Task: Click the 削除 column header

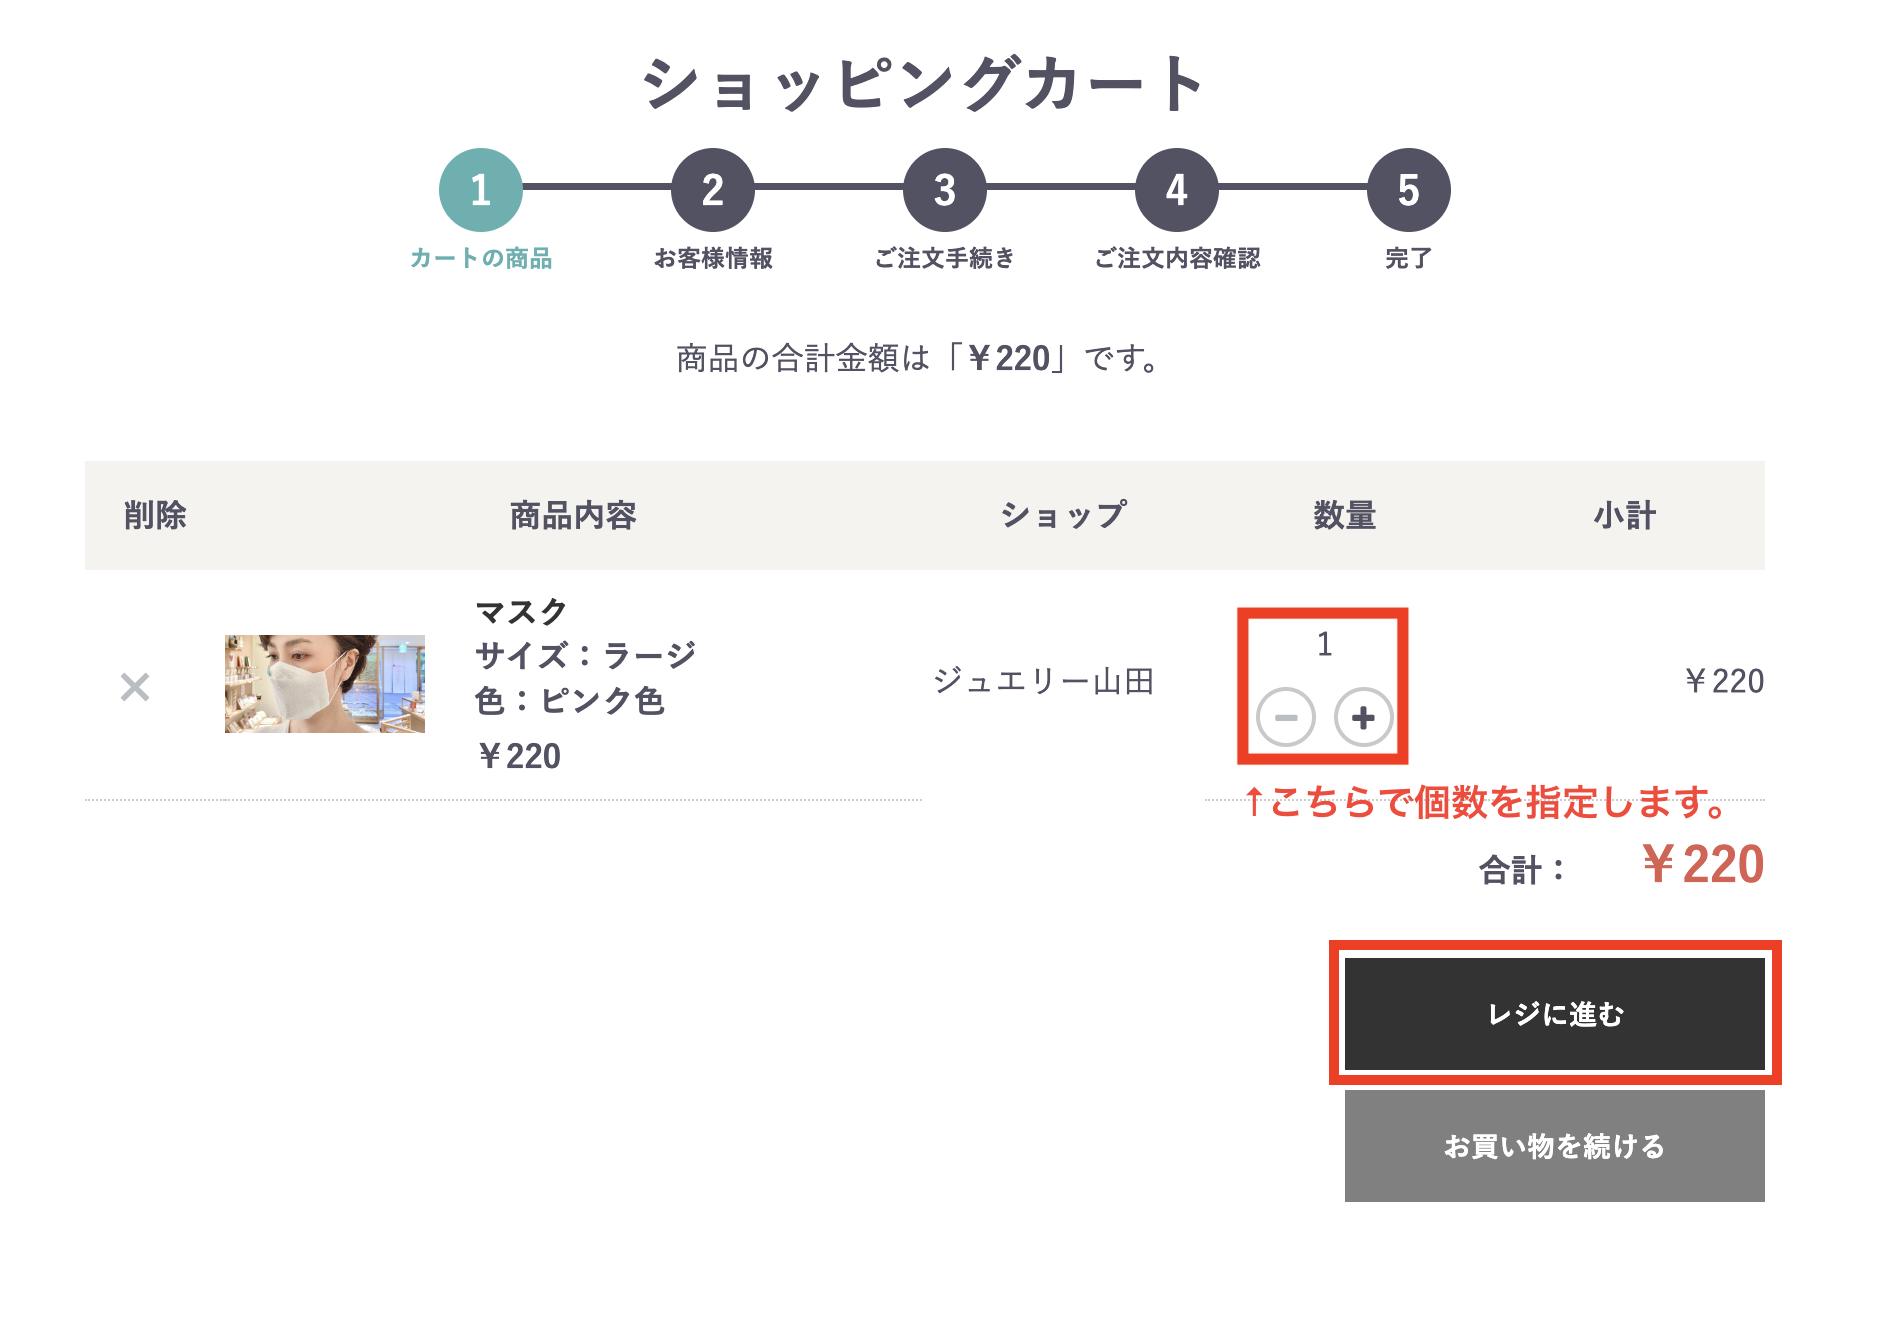Action: [155, 516]
